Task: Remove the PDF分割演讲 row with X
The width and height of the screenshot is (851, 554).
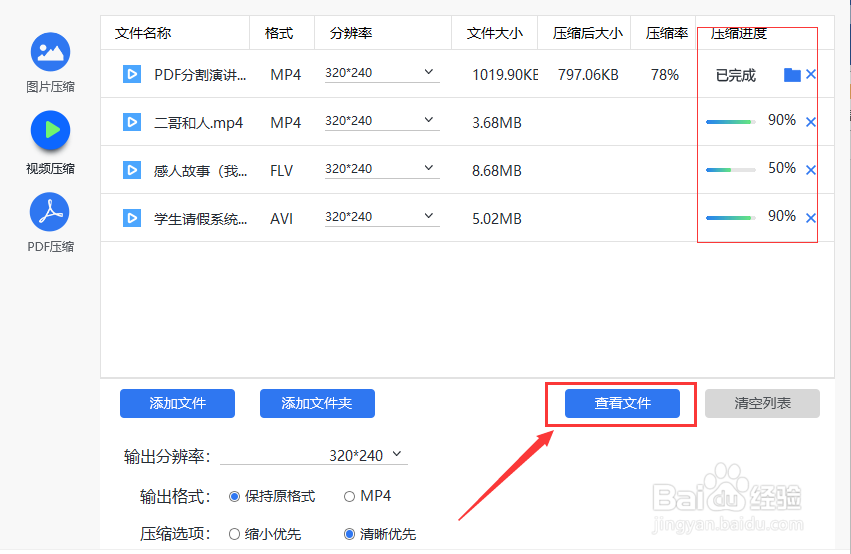Action: (x=811, y=74)
